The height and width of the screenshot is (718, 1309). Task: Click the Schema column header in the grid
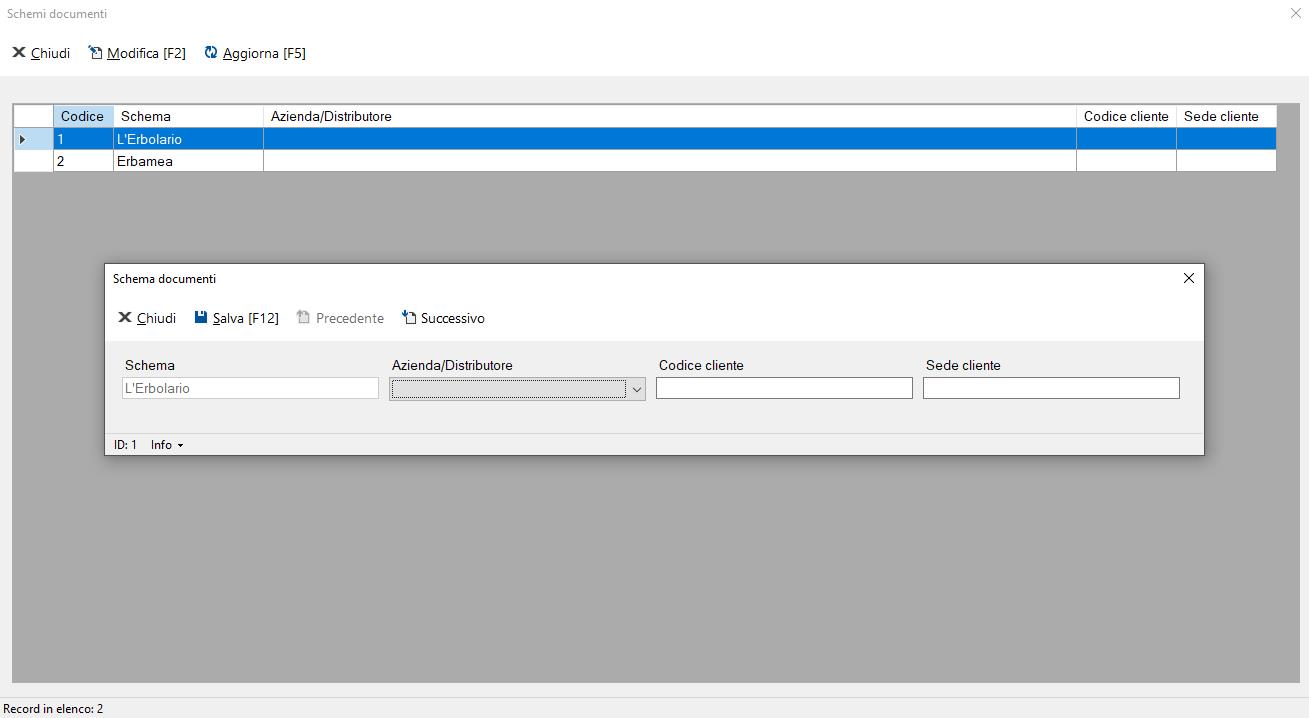tap(188, 116)
